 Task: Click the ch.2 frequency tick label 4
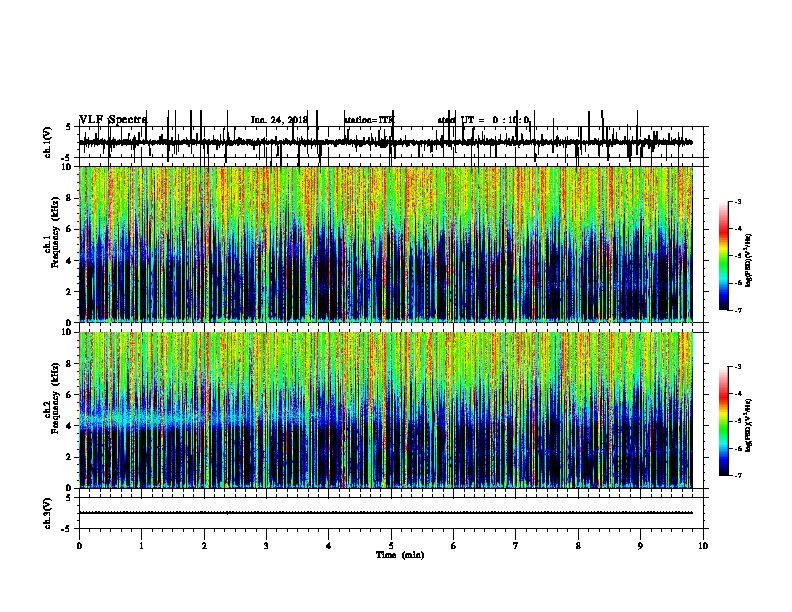click(70, 426)
